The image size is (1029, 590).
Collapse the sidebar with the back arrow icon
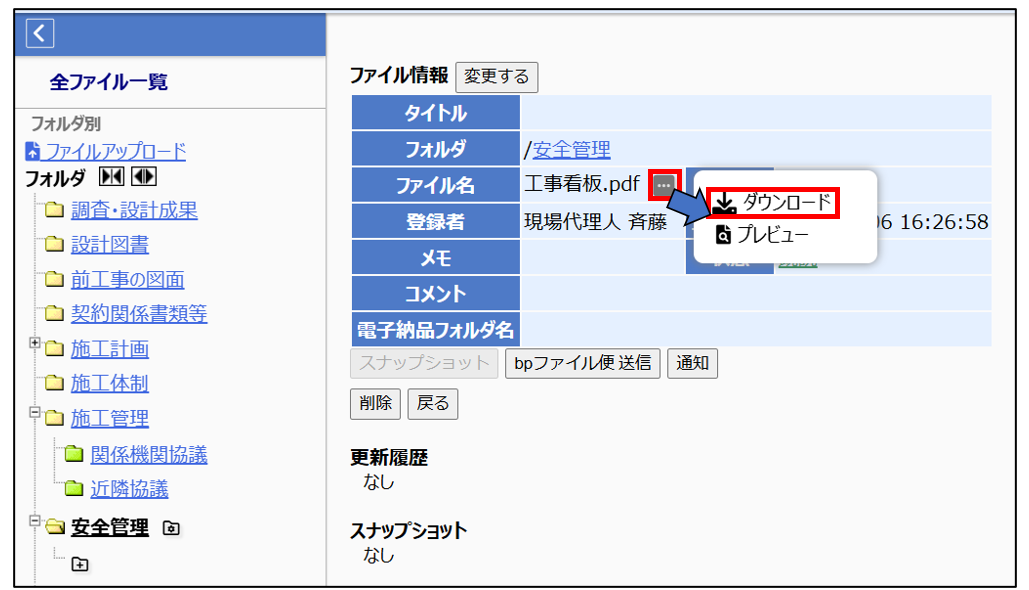click(40, 34)
